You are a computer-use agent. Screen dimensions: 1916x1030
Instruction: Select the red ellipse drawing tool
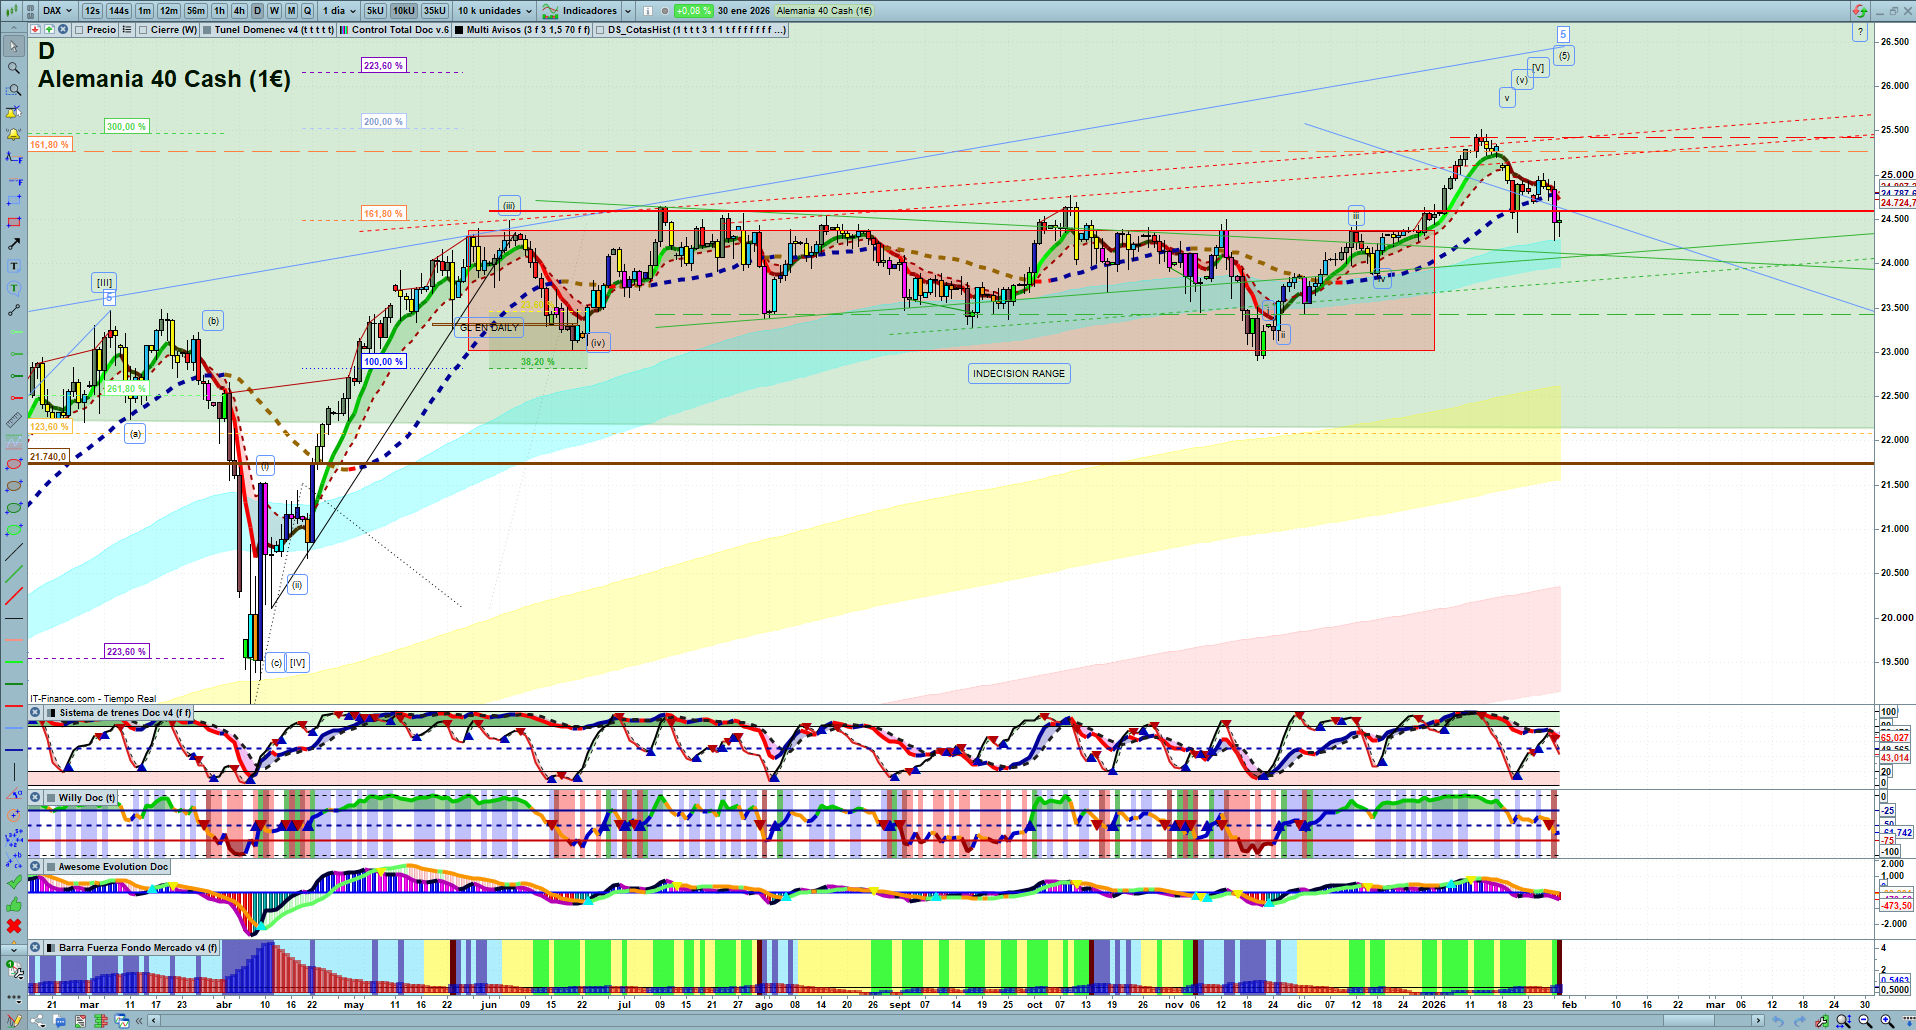tap(14, 464)
